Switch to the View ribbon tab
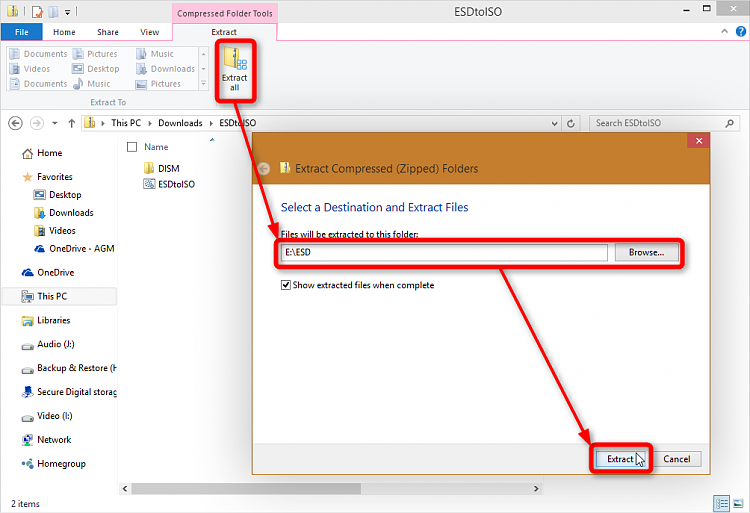Screen dimensions: 750x513 click(149, 32)
